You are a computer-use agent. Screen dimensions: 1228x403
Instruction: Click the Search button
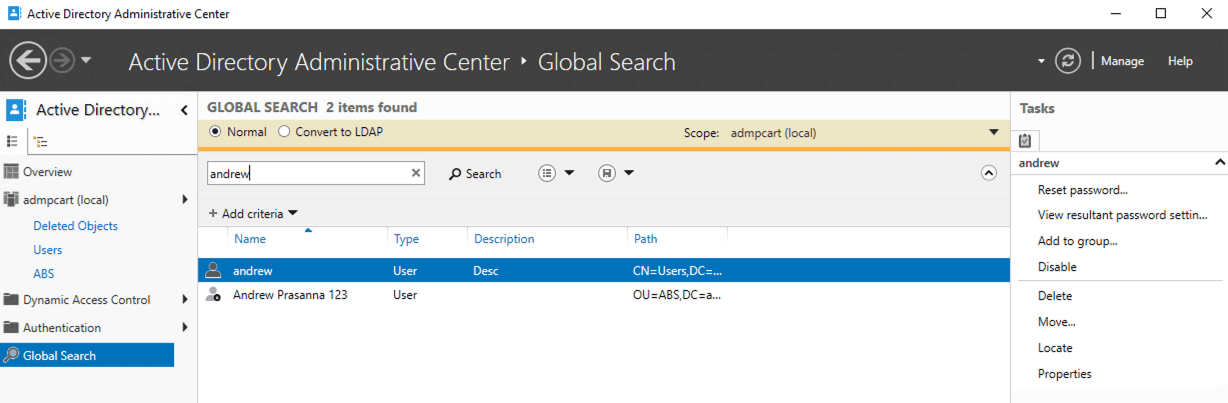(x=475, y=173)
